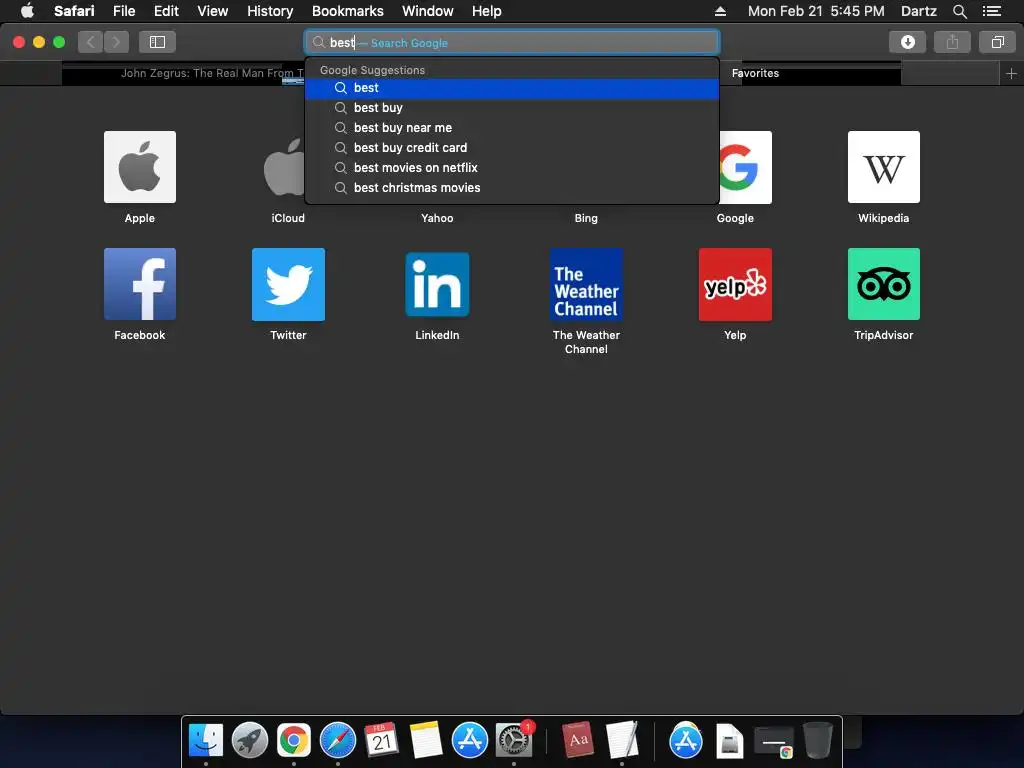Screen dimensions: 1024x768
Task: Open the Apple favorite tile
Action: 140,167
